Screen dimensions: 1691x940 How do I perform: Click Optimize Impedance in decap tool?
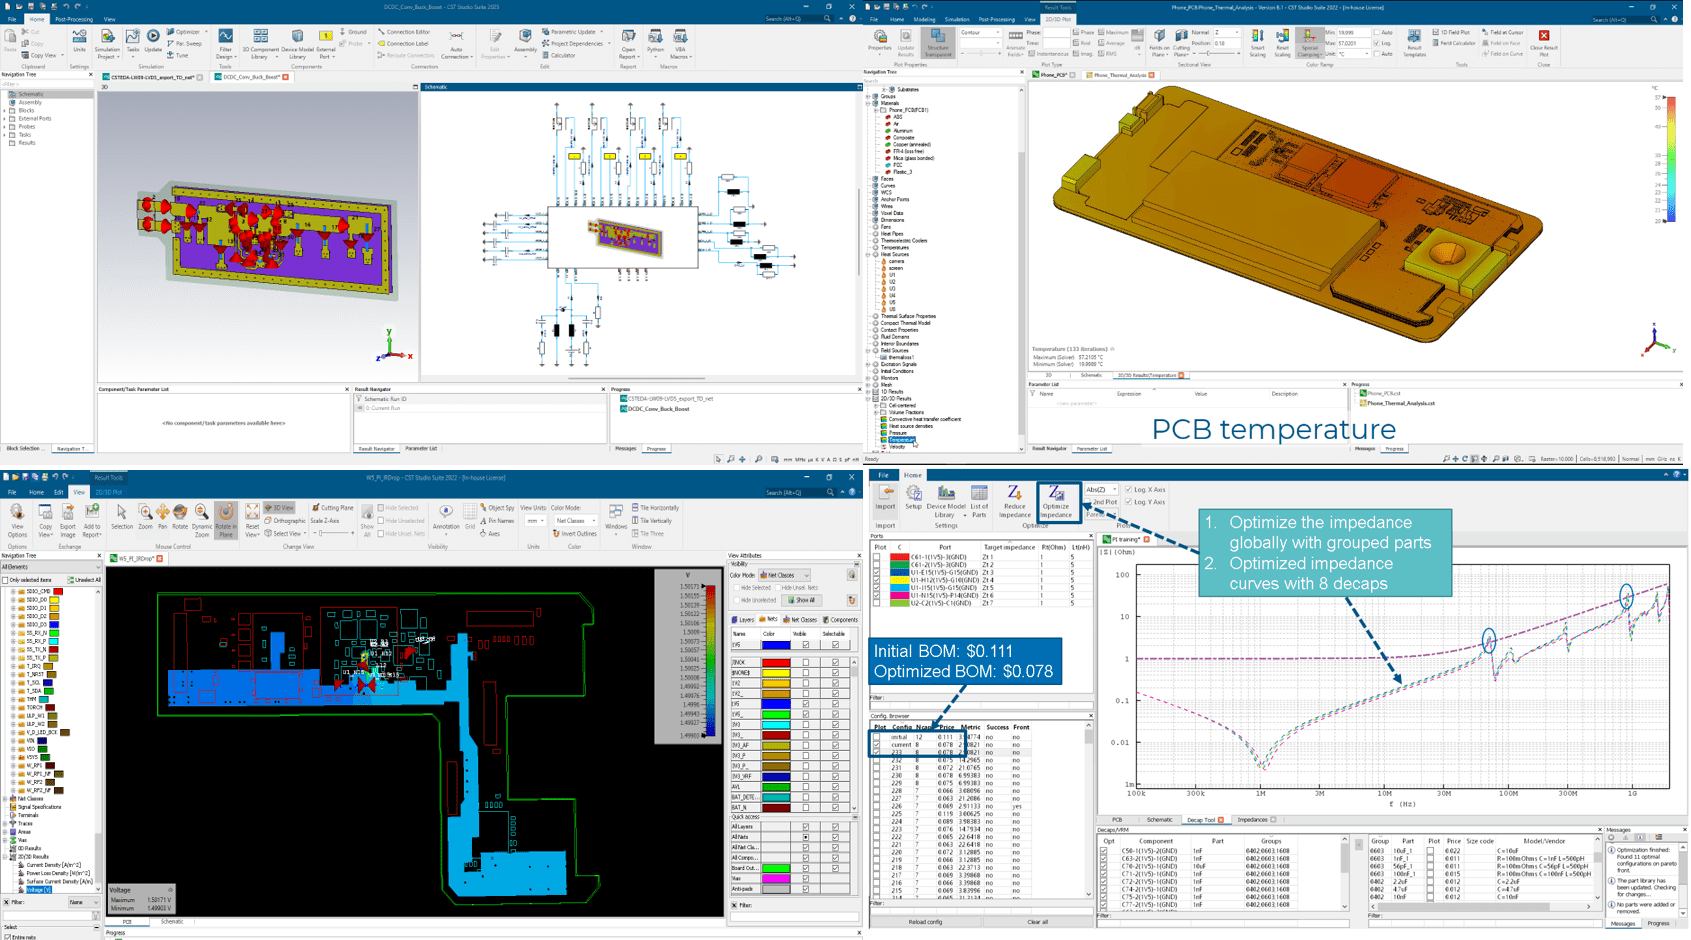pyautogui.click(x=1055, y=502)
